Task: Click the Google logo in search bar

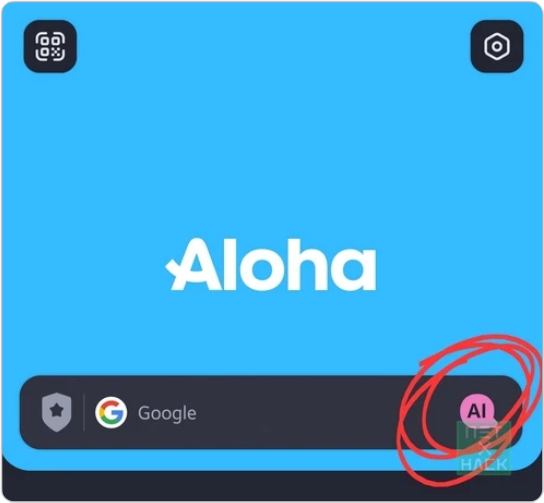Action: click(111, 412)
